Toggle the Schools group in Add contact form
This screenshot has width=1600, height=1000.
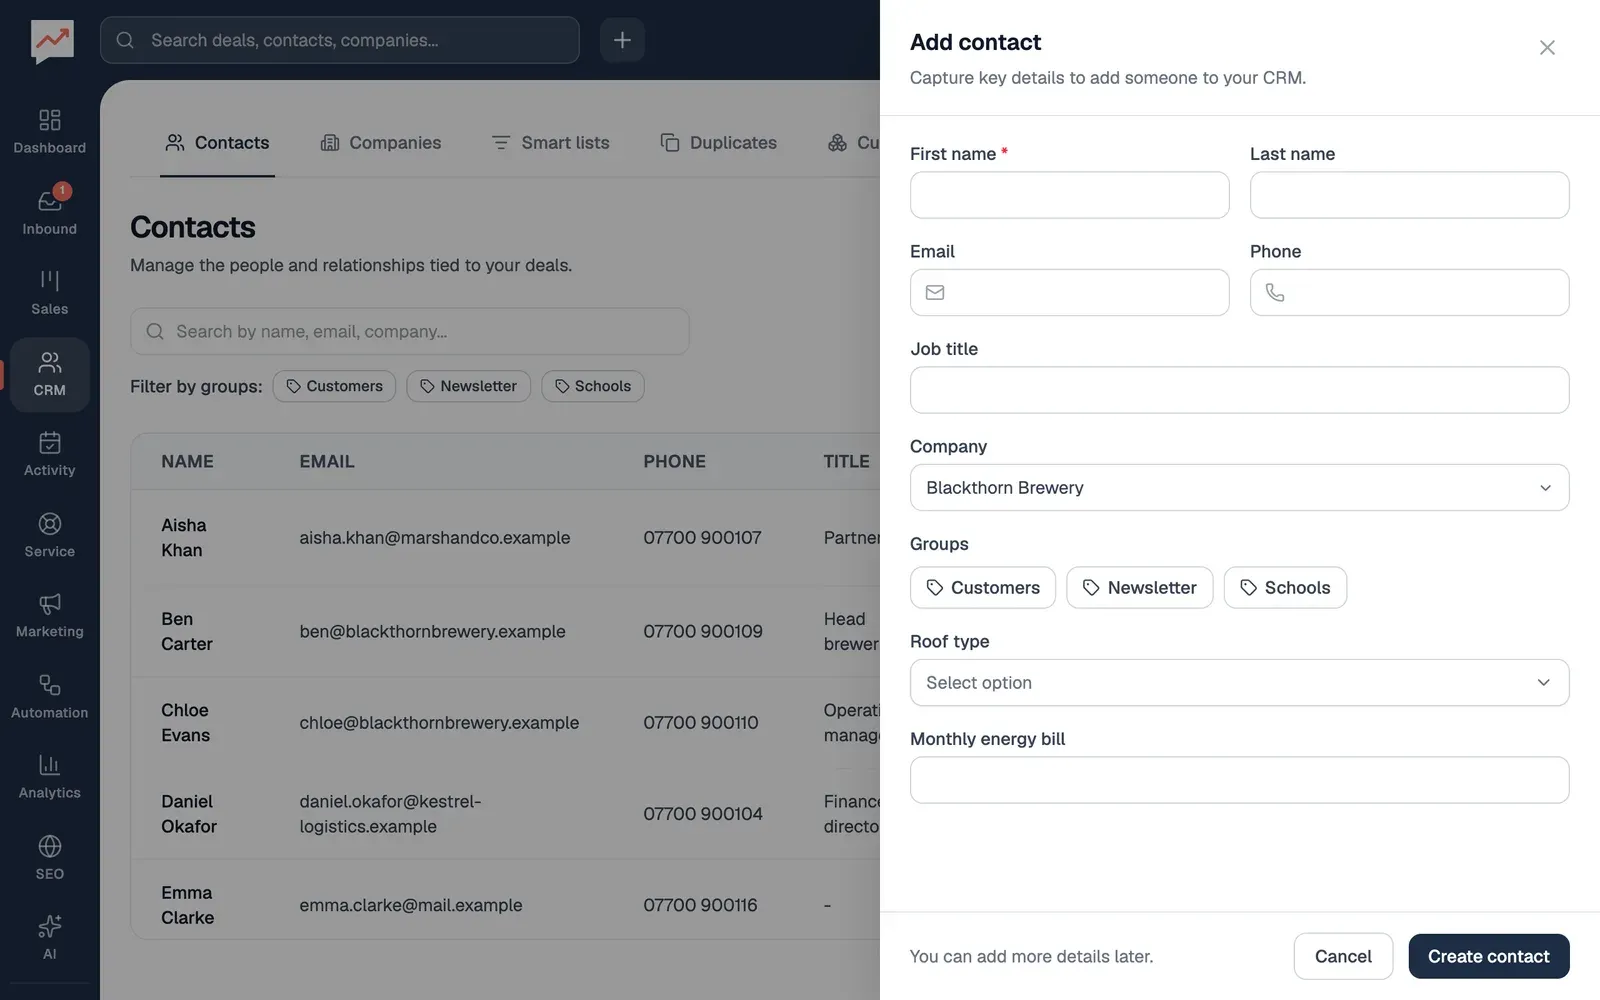pos(1285,588)
